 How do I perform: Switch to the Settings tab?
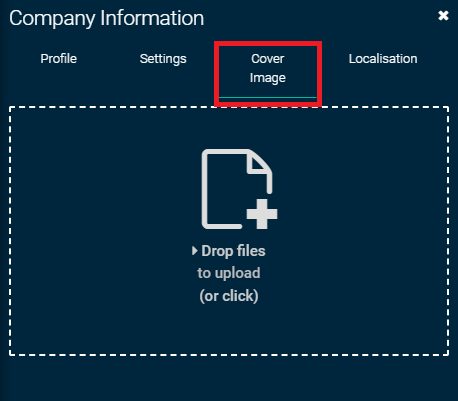(163, 59)
